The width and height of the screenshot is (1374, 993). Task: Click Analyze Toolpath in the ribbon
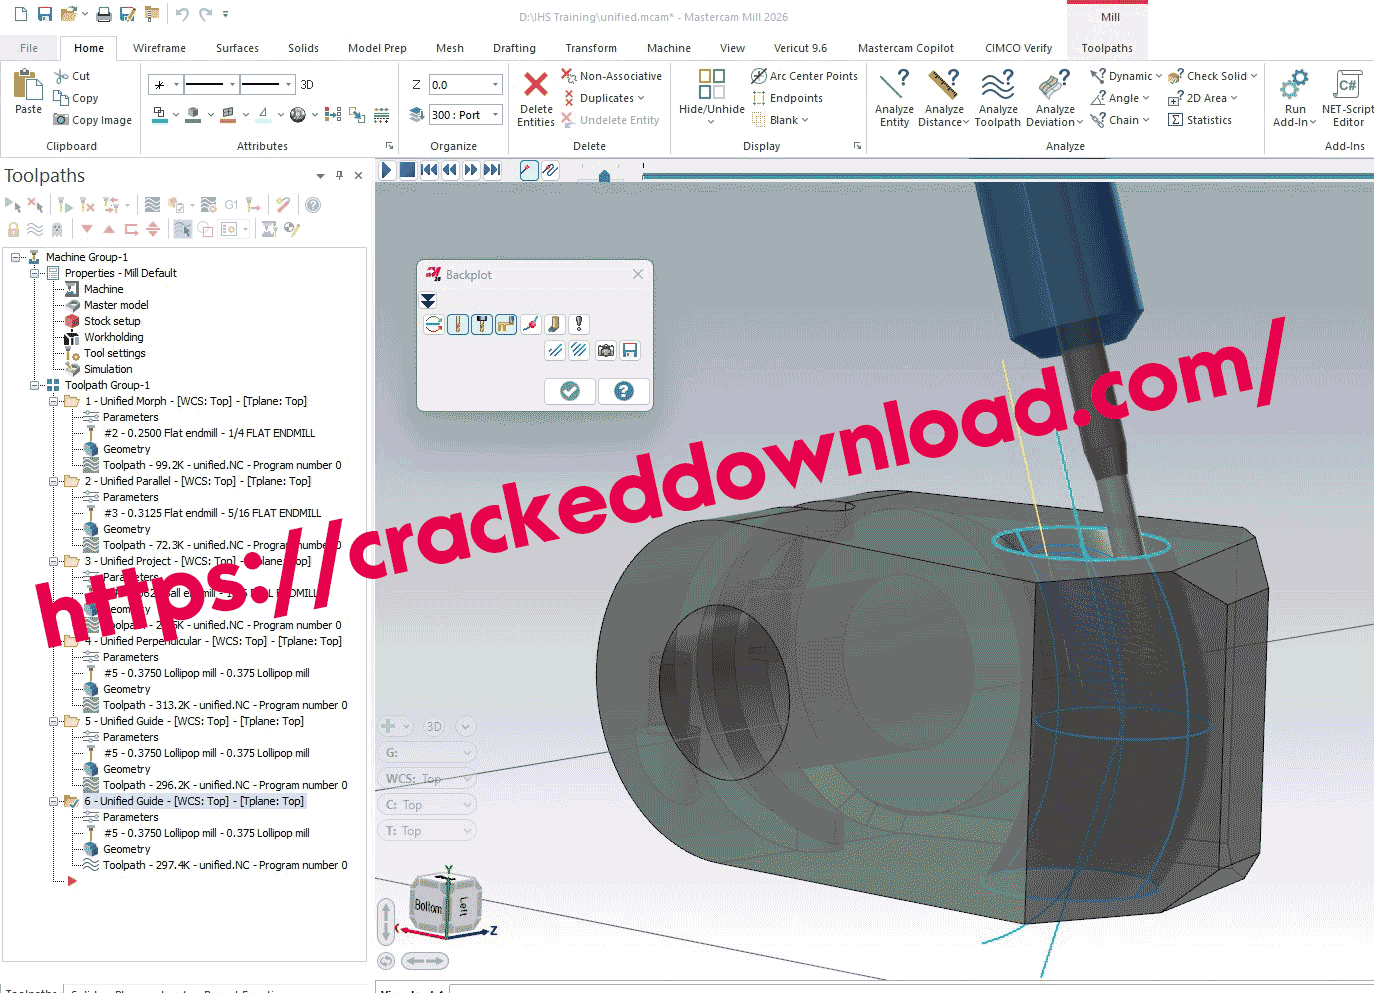[997, 99]
